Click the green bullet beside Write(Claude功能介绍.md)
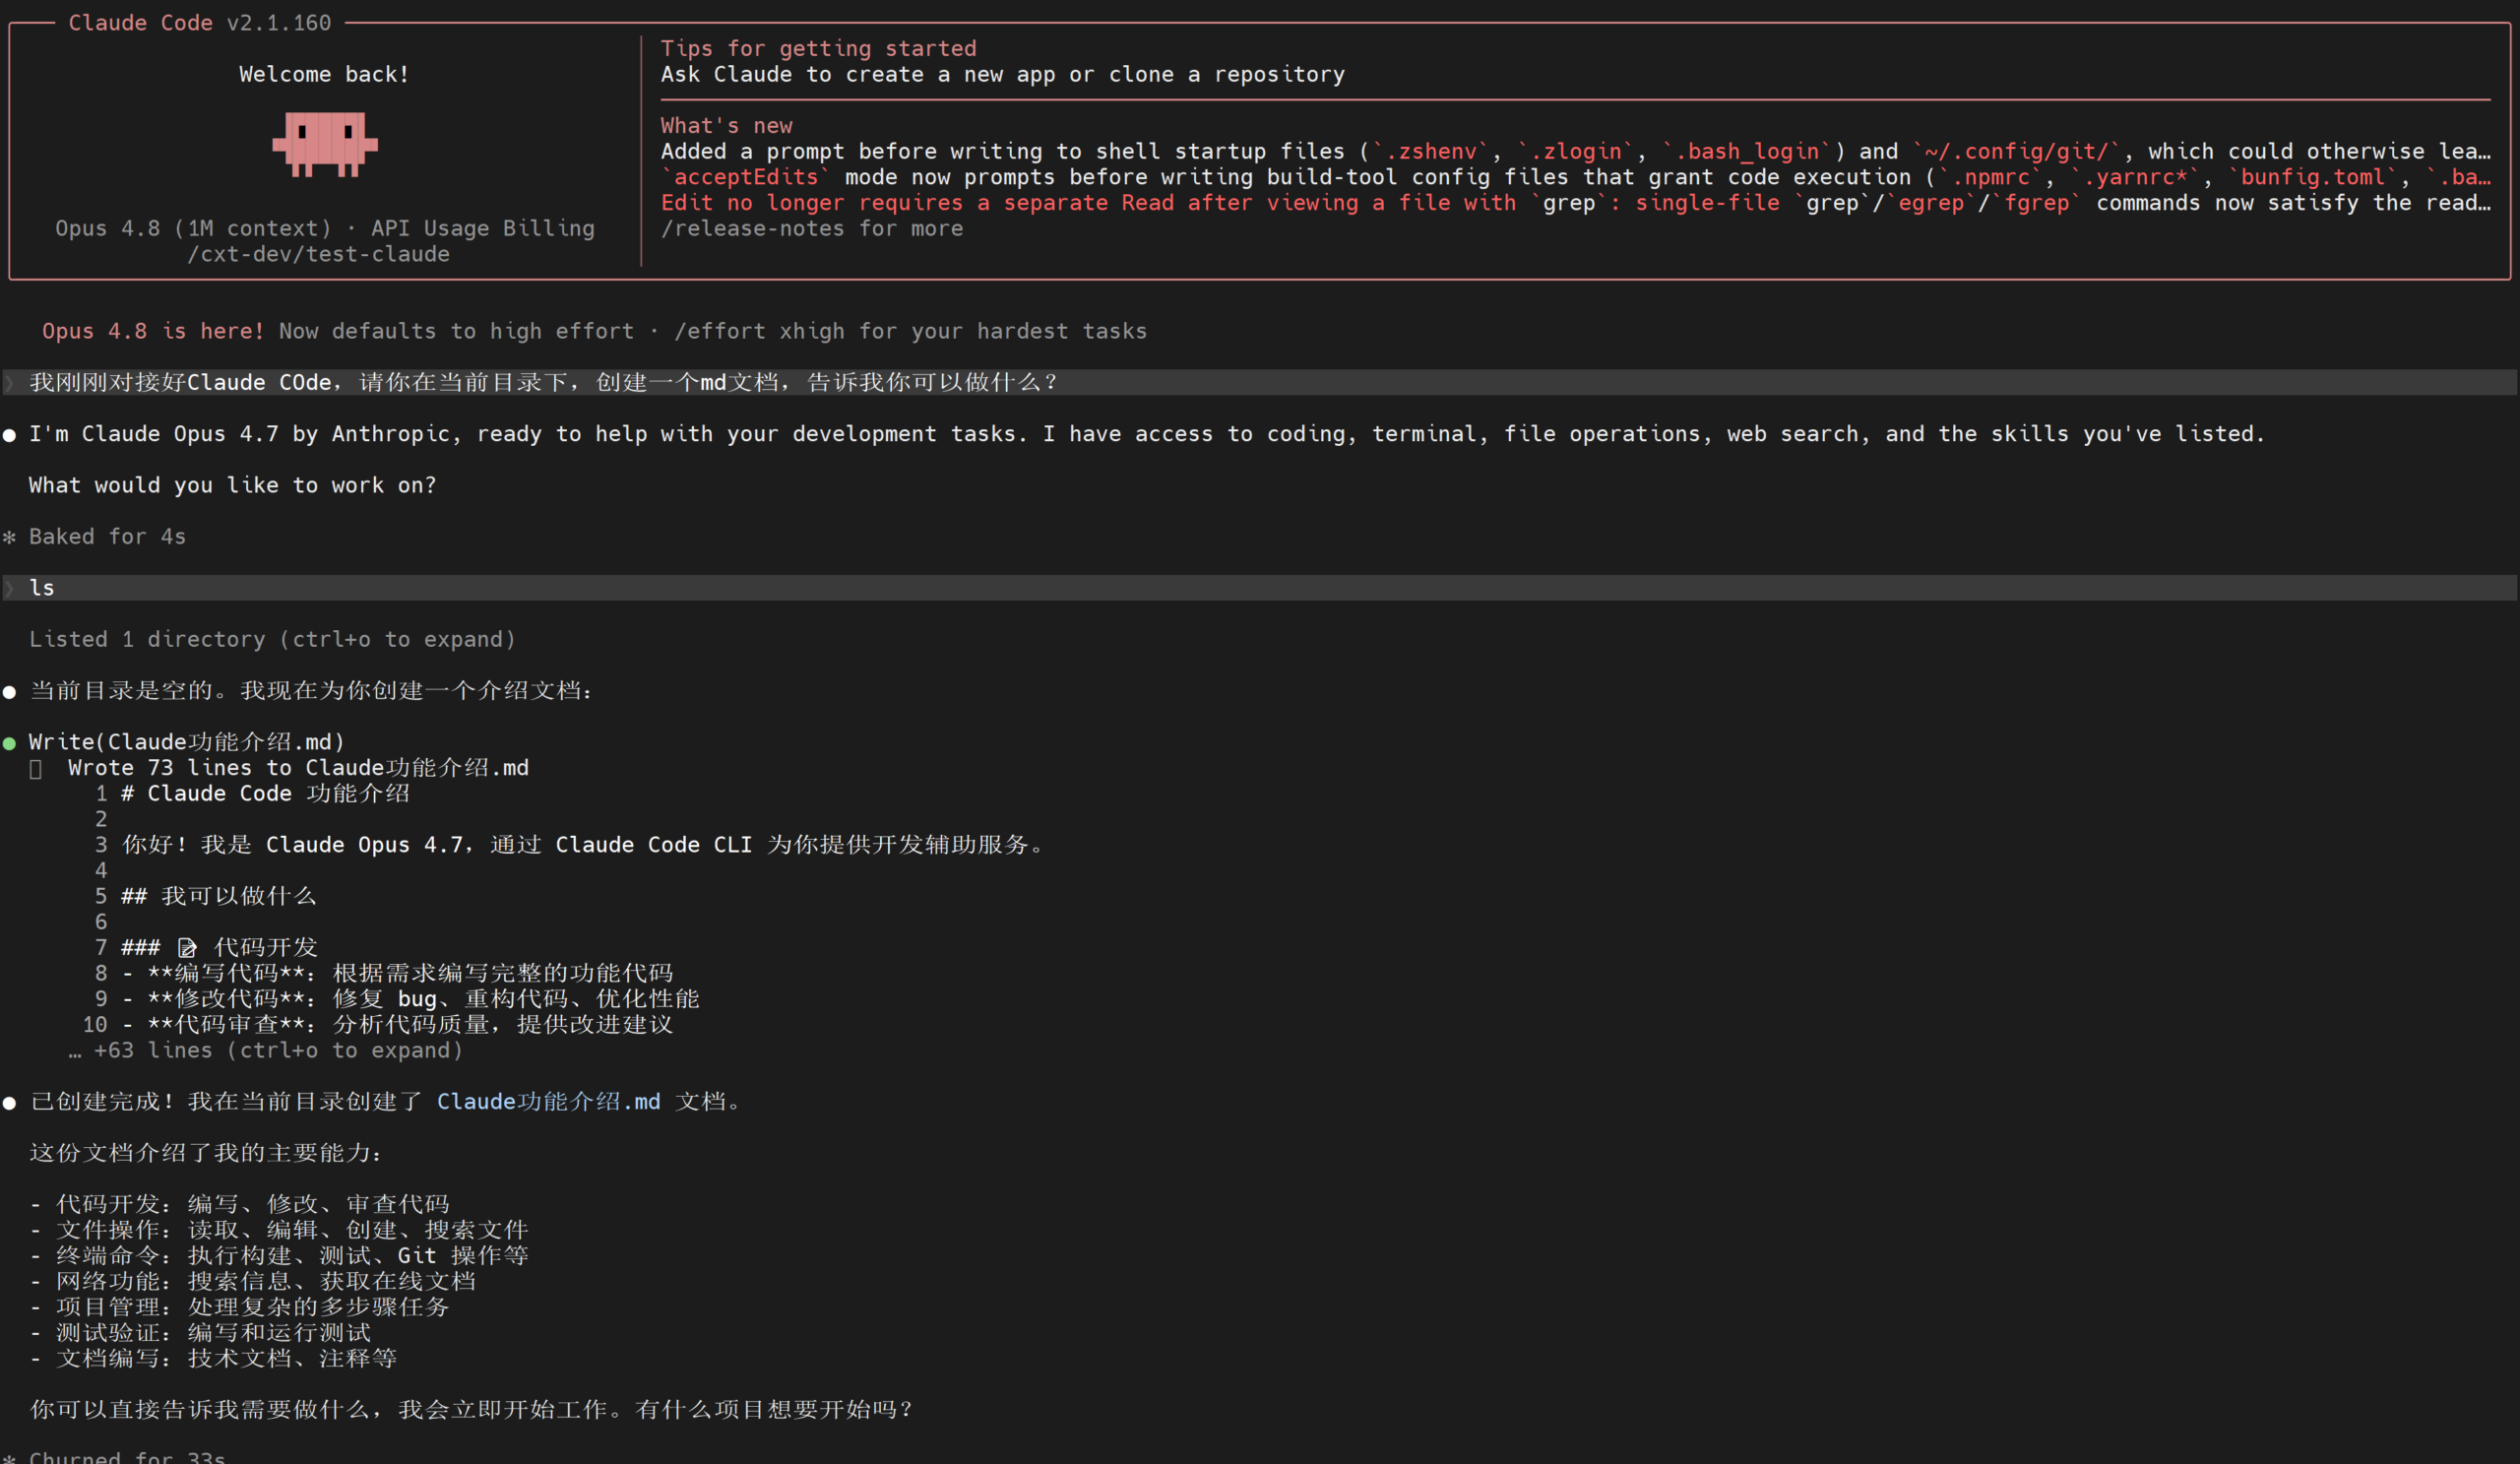Viewport: 2520px width, 1464px height. coord(10,743)
